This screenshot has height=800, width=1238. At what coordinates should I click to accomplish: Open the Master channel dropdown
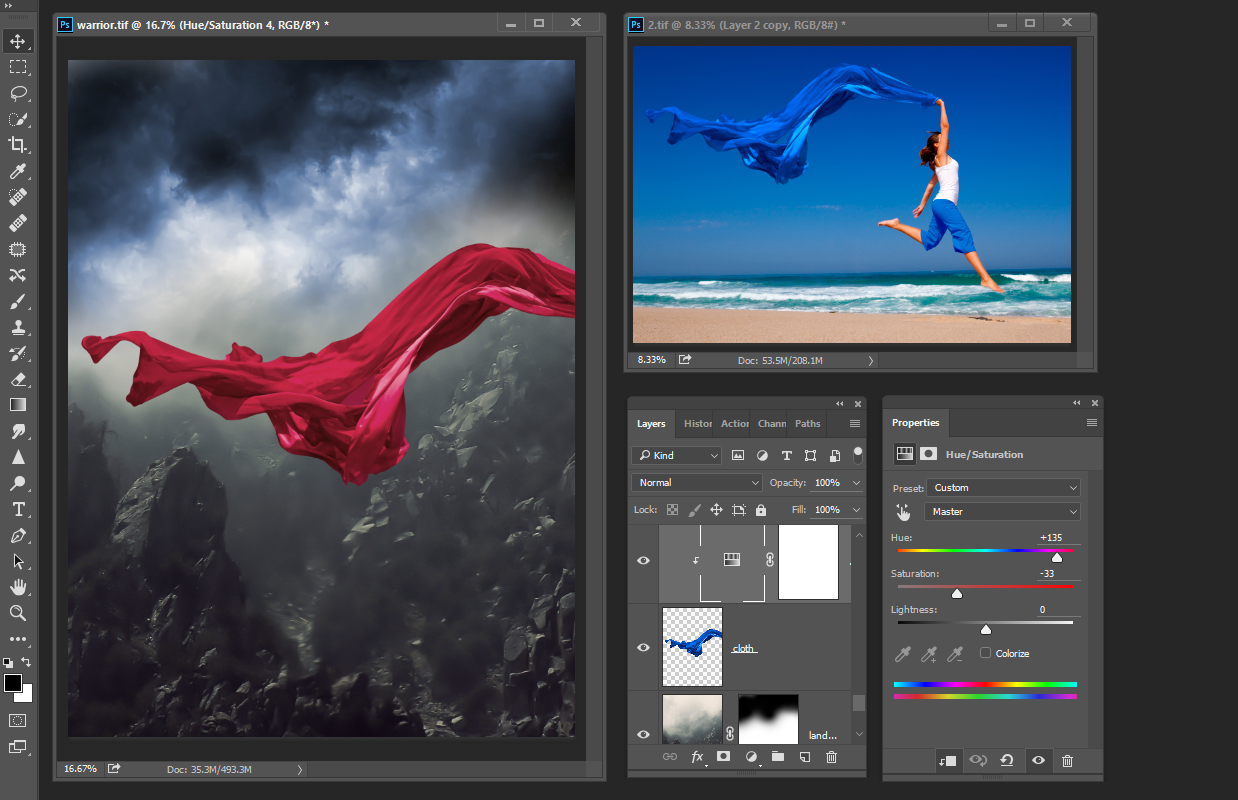[1003, 512]
